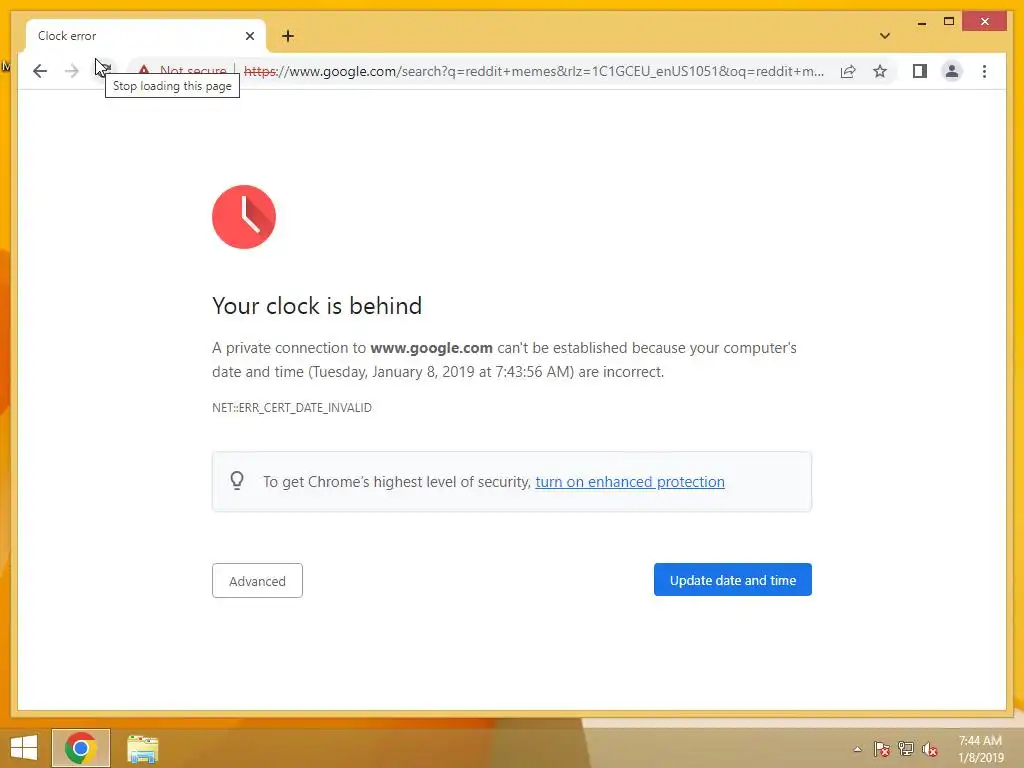This screenshot has width=1024, height=768.
Task: Open the Windows Start button
Action: pos(24,748)
